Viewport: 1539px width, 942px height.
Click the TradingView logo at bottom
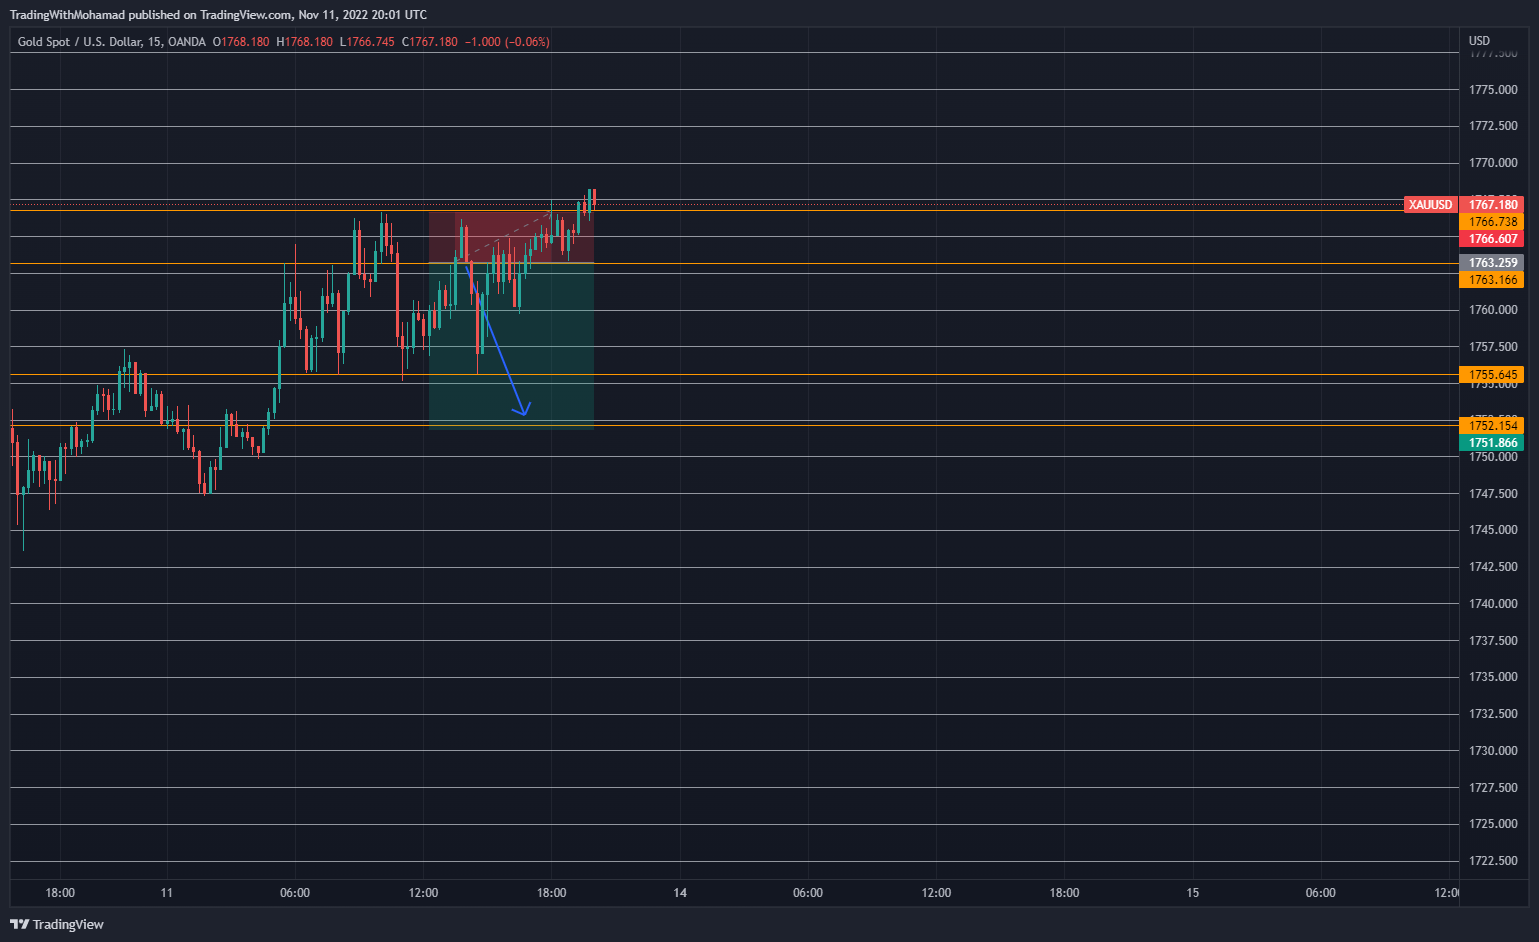click(57, 924)
